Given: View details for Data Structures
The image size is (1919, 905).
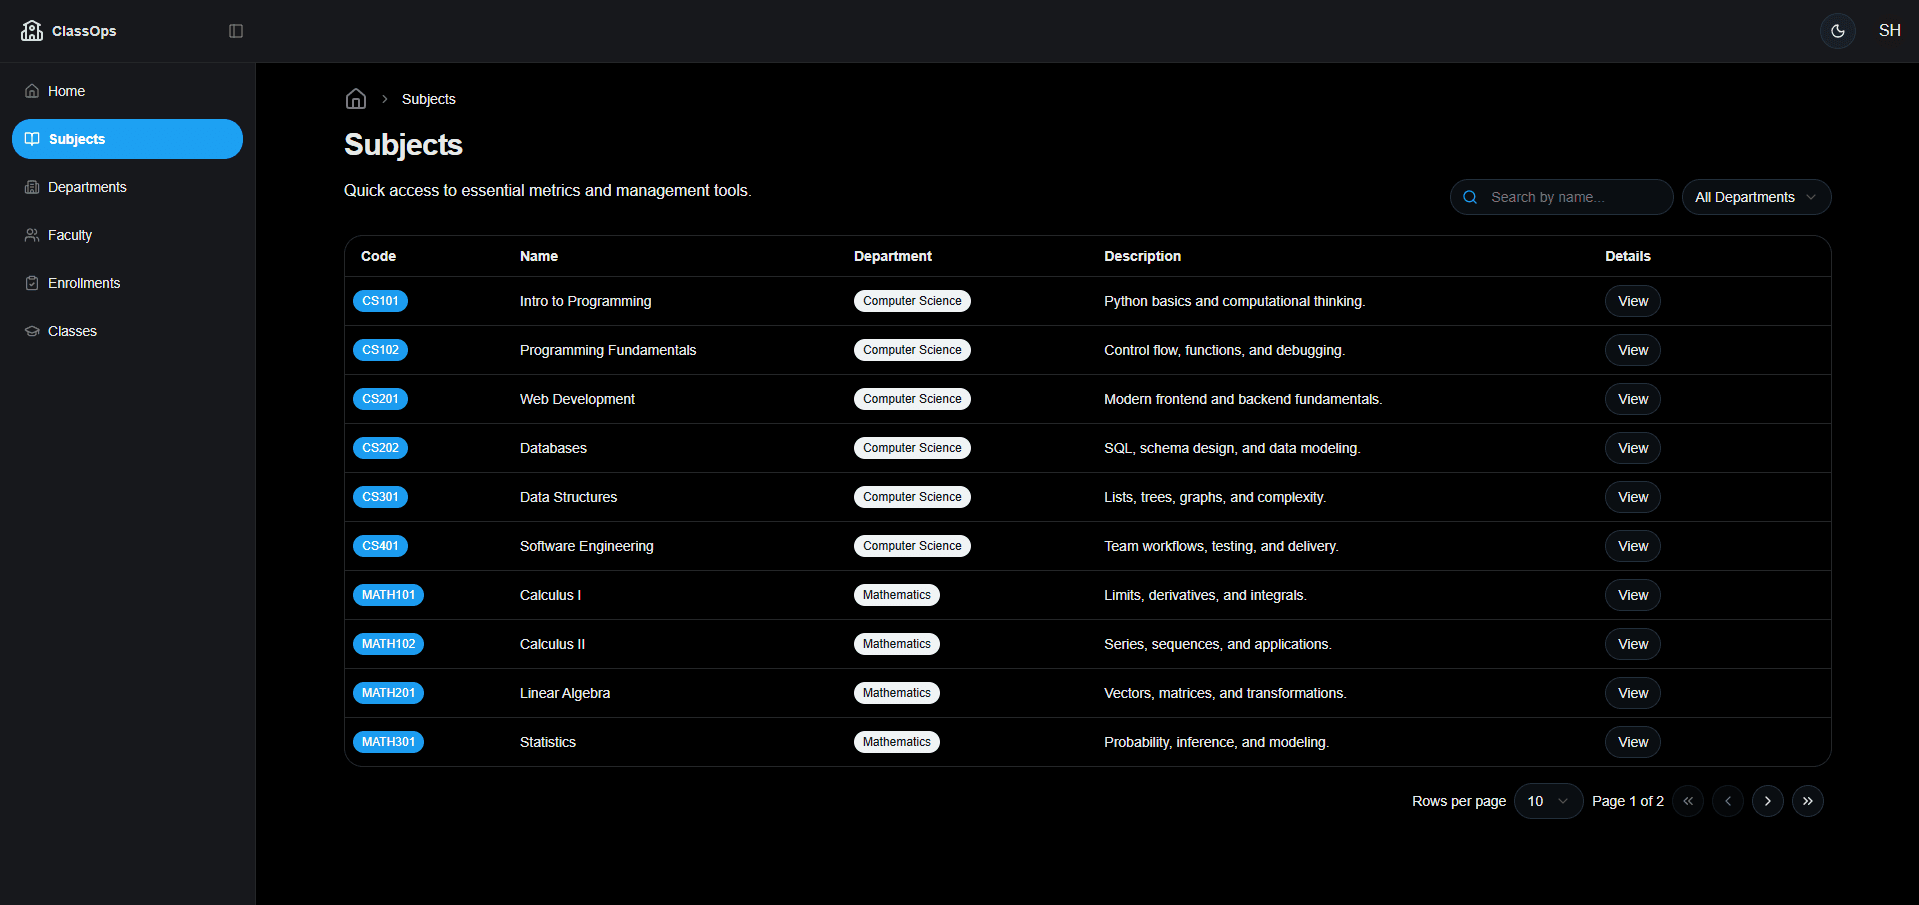Looking at the screenshot, I should click(1633, 497).
